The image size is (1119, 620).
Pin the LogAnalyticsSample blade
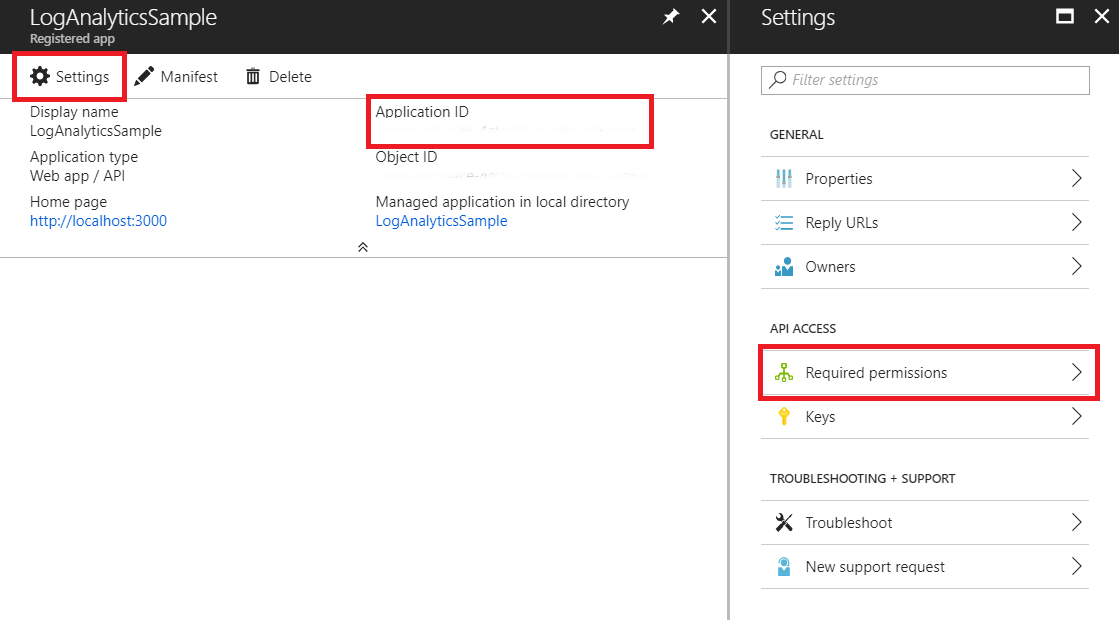[671, 16]
